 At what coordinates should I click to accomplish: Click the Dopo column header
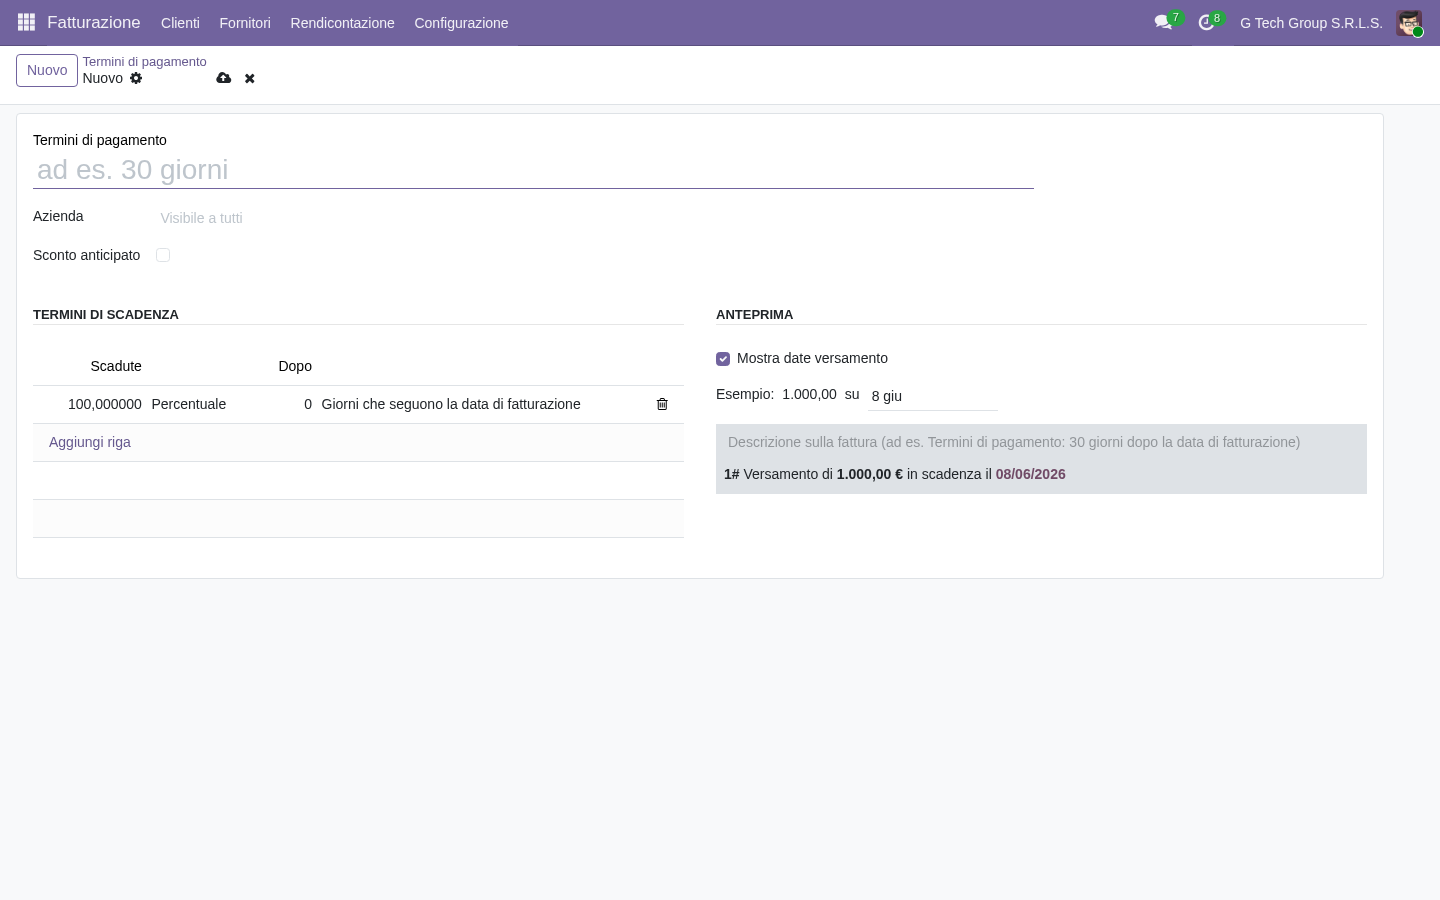coord(295,366)
